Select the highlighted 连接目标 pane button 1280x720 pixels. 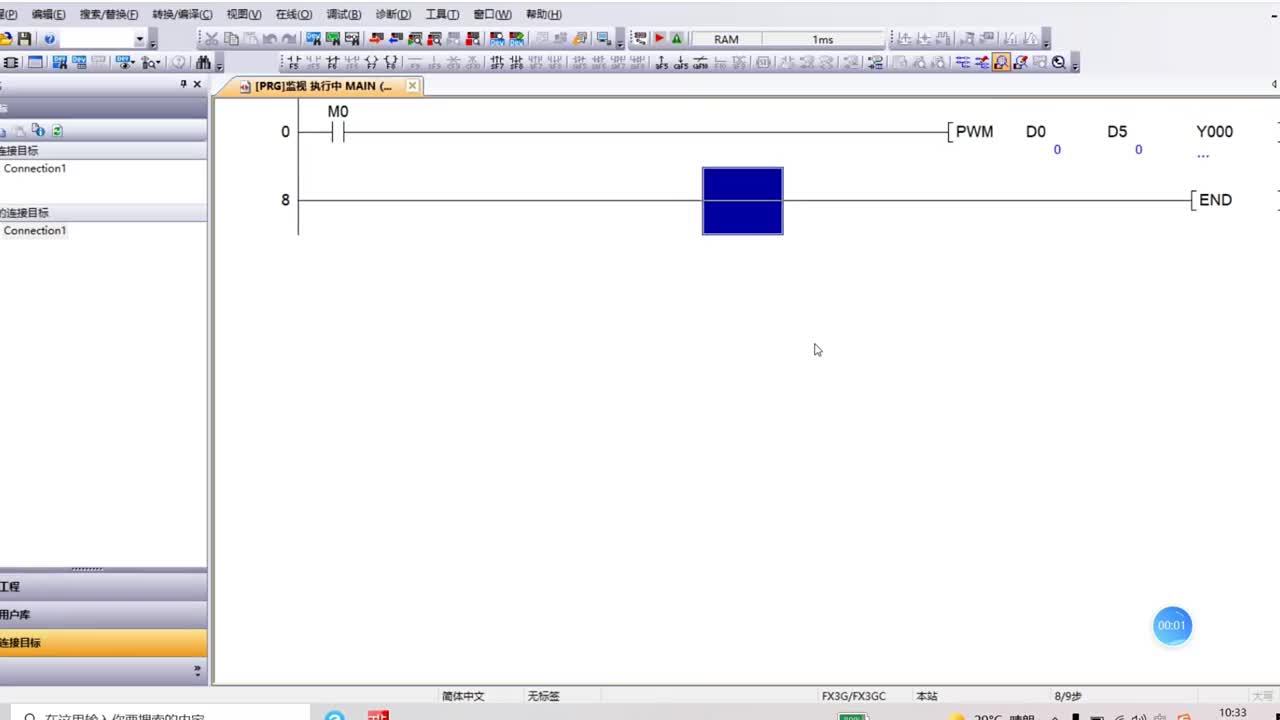click(104, 643)
